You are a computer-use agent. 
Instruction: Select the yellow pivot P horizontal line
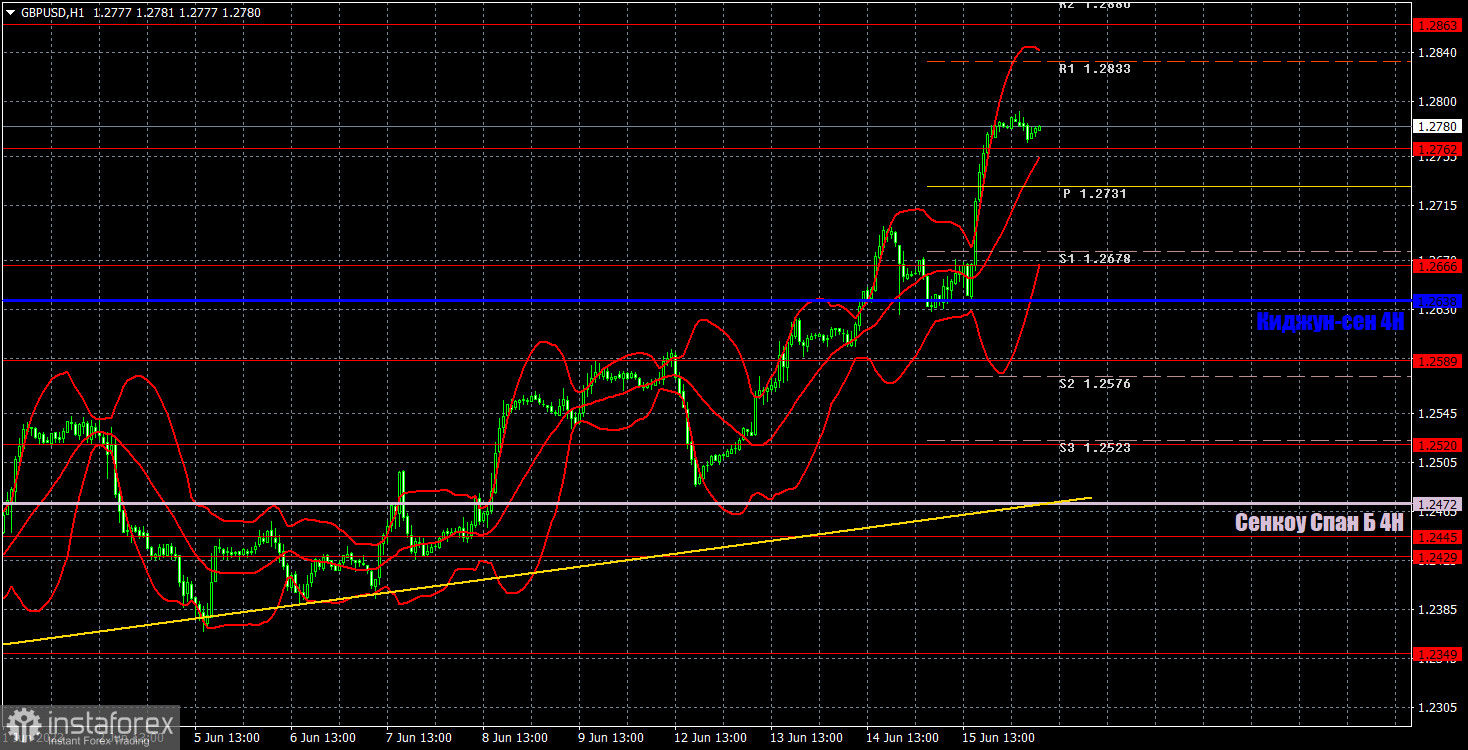tap(1168, 187)
